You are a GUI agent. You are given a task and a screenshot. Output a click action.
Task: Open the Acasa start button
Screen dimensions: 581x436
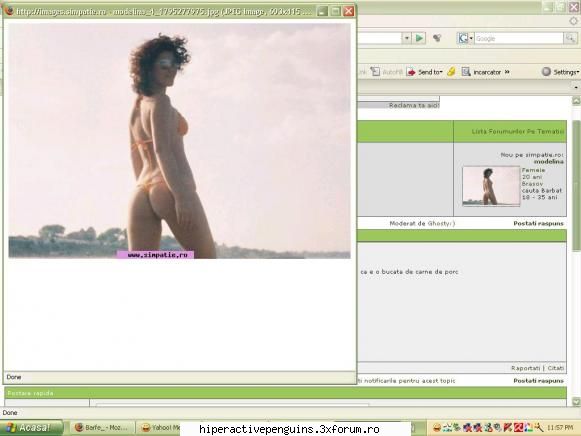[31, 428]
